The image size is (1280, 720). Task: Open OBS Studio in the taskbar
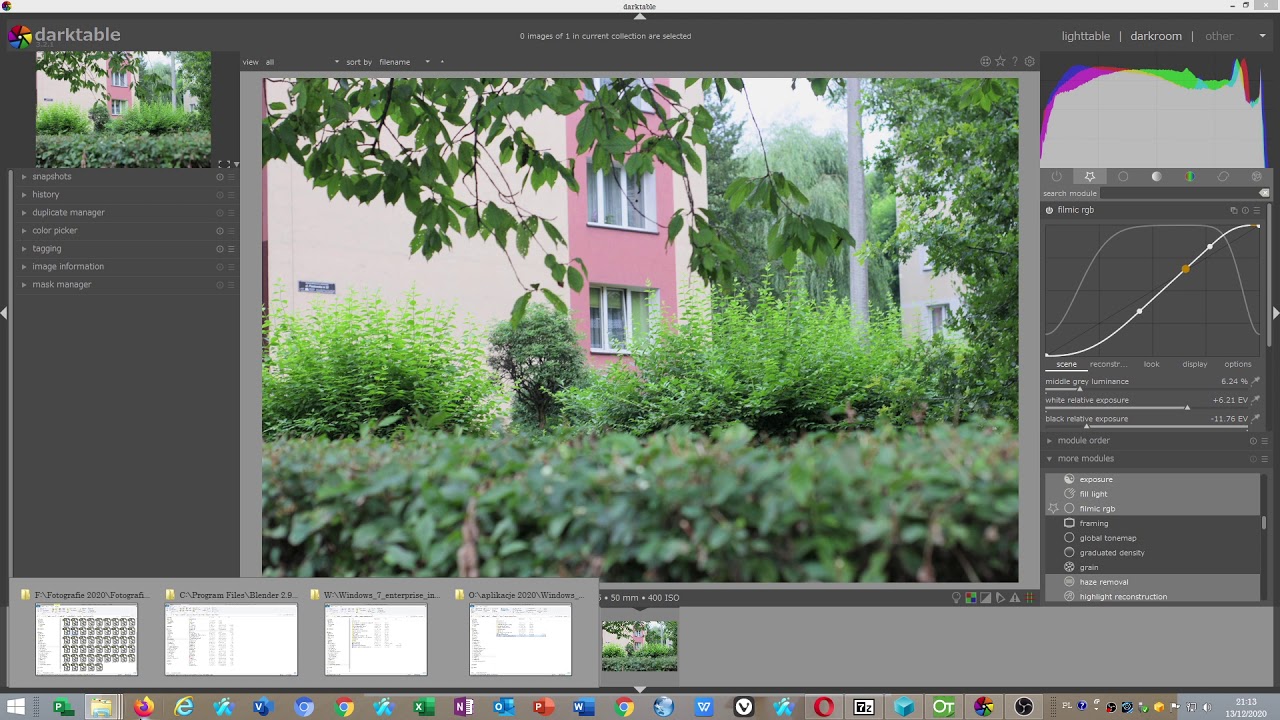click(1024, 707)
